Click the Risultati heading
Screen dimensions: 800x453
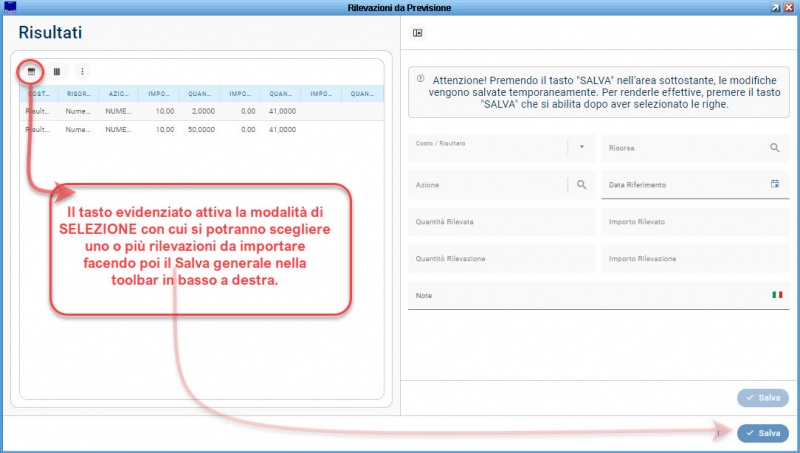(x=50, y=32)
